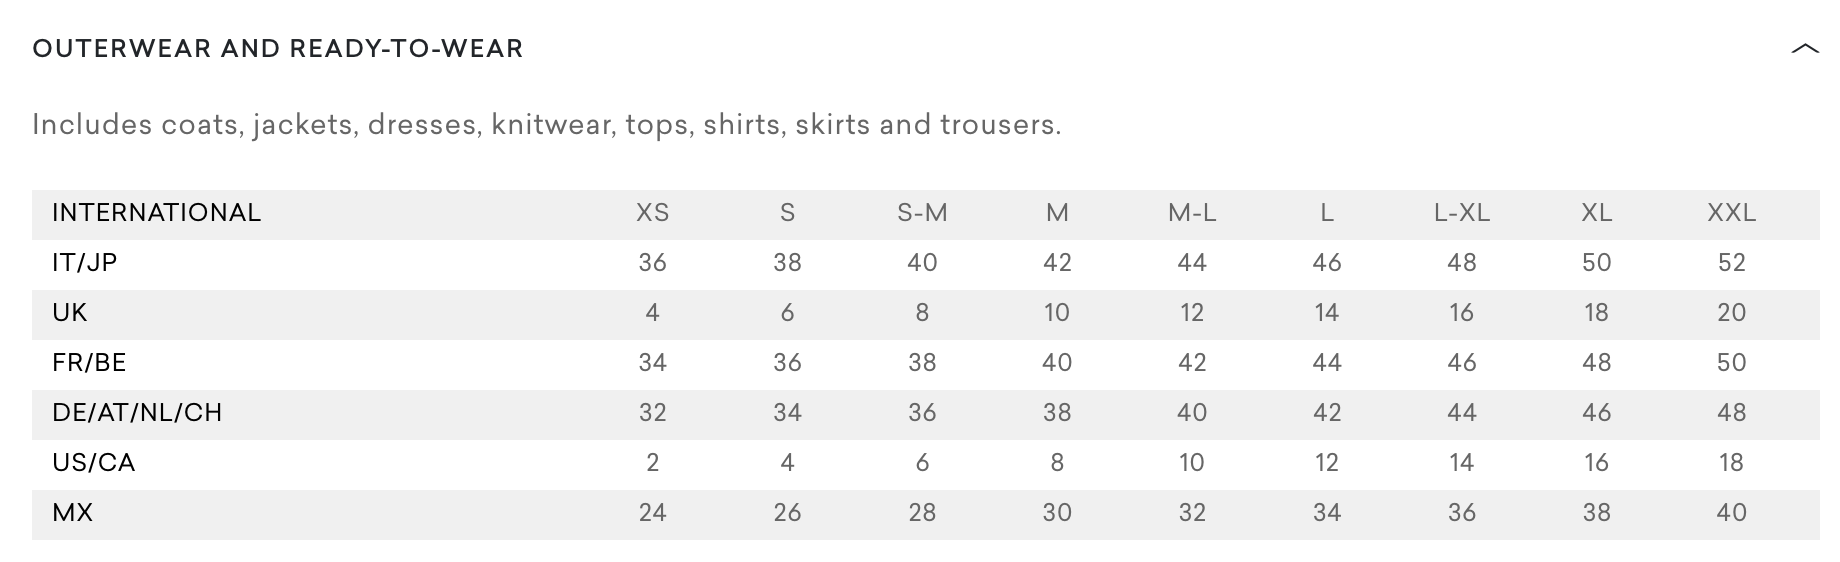Click DE/AT/NL/CH size 32 cell
Screen dimensions: 1840x562
tap(653, 413)
